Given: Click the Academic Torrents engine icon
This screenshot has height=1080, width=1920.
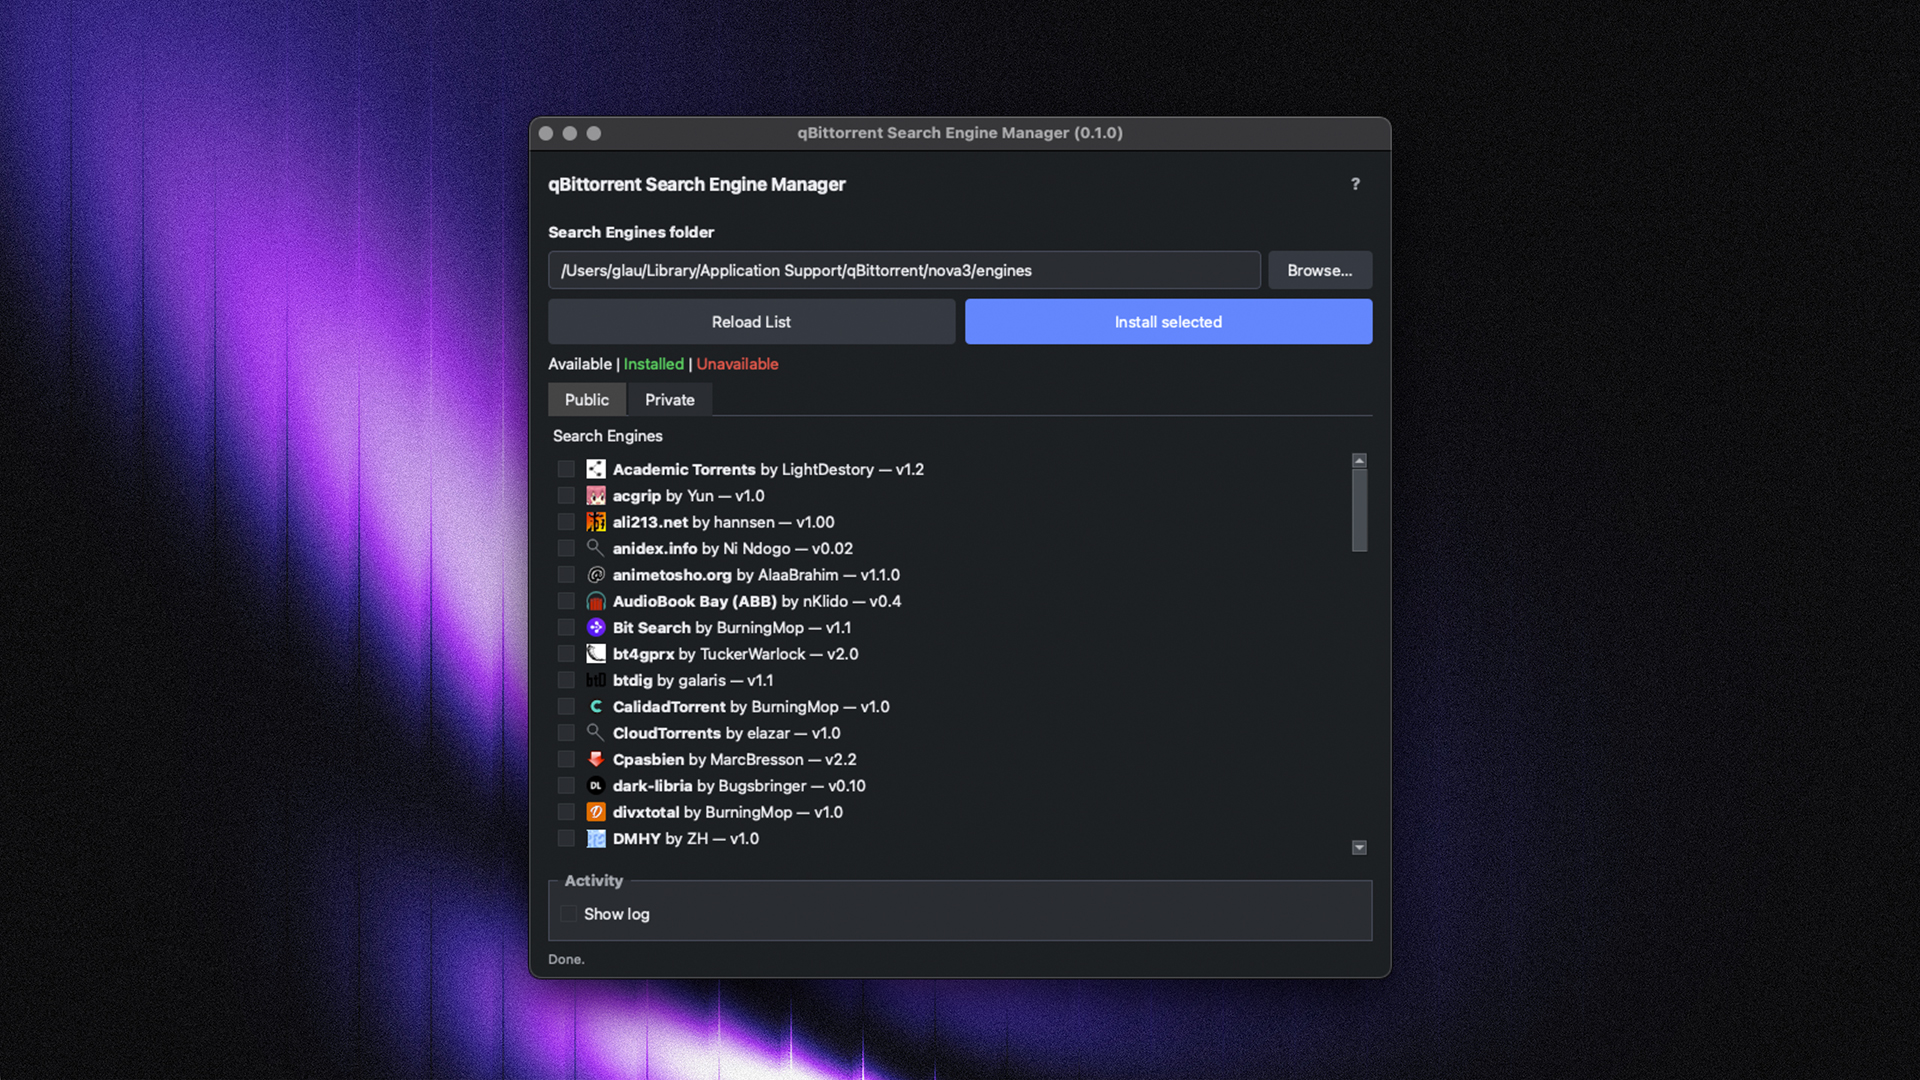Looking at the screenshot, I should tap(596, 469).
